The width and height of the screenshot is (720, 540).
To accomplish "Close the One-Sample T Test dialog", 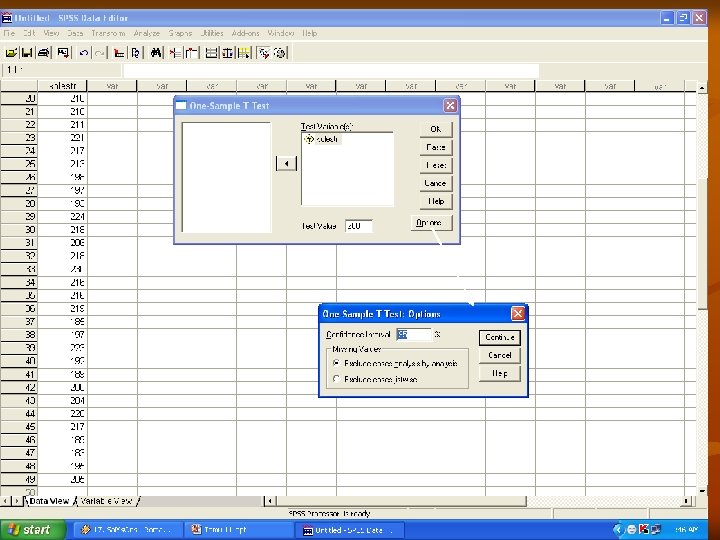I will [450, 106].
